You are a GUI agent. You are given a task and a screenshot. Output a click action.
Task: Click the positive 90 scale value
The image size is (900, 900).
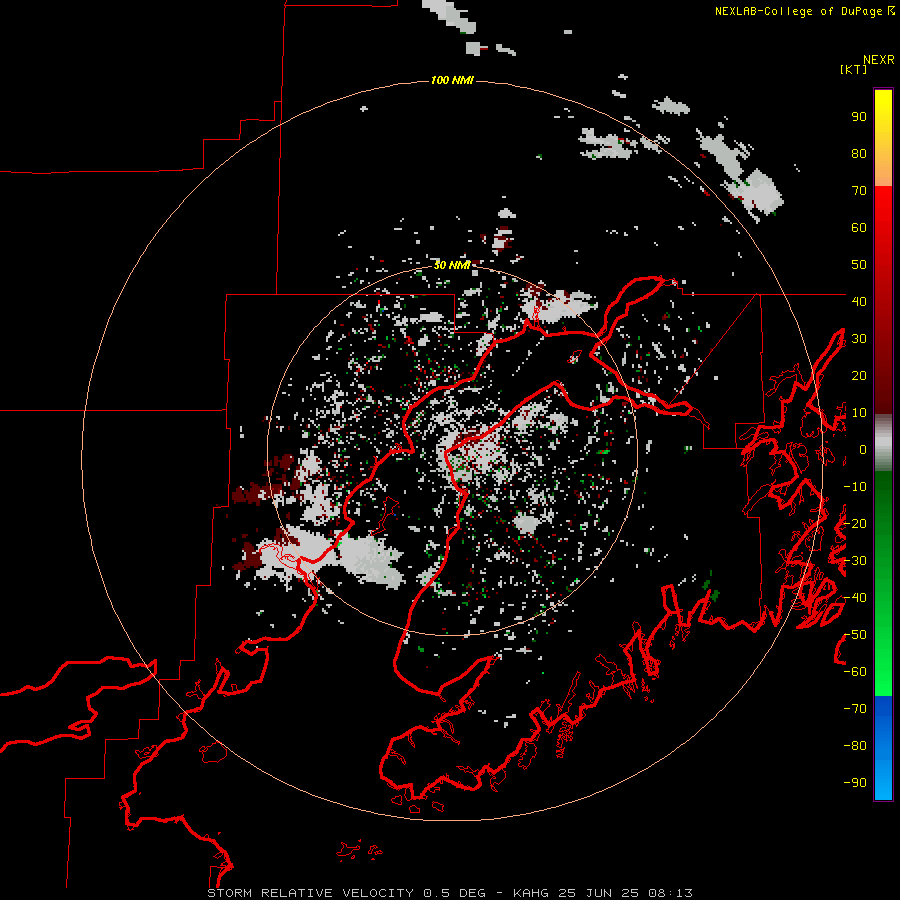859,117
